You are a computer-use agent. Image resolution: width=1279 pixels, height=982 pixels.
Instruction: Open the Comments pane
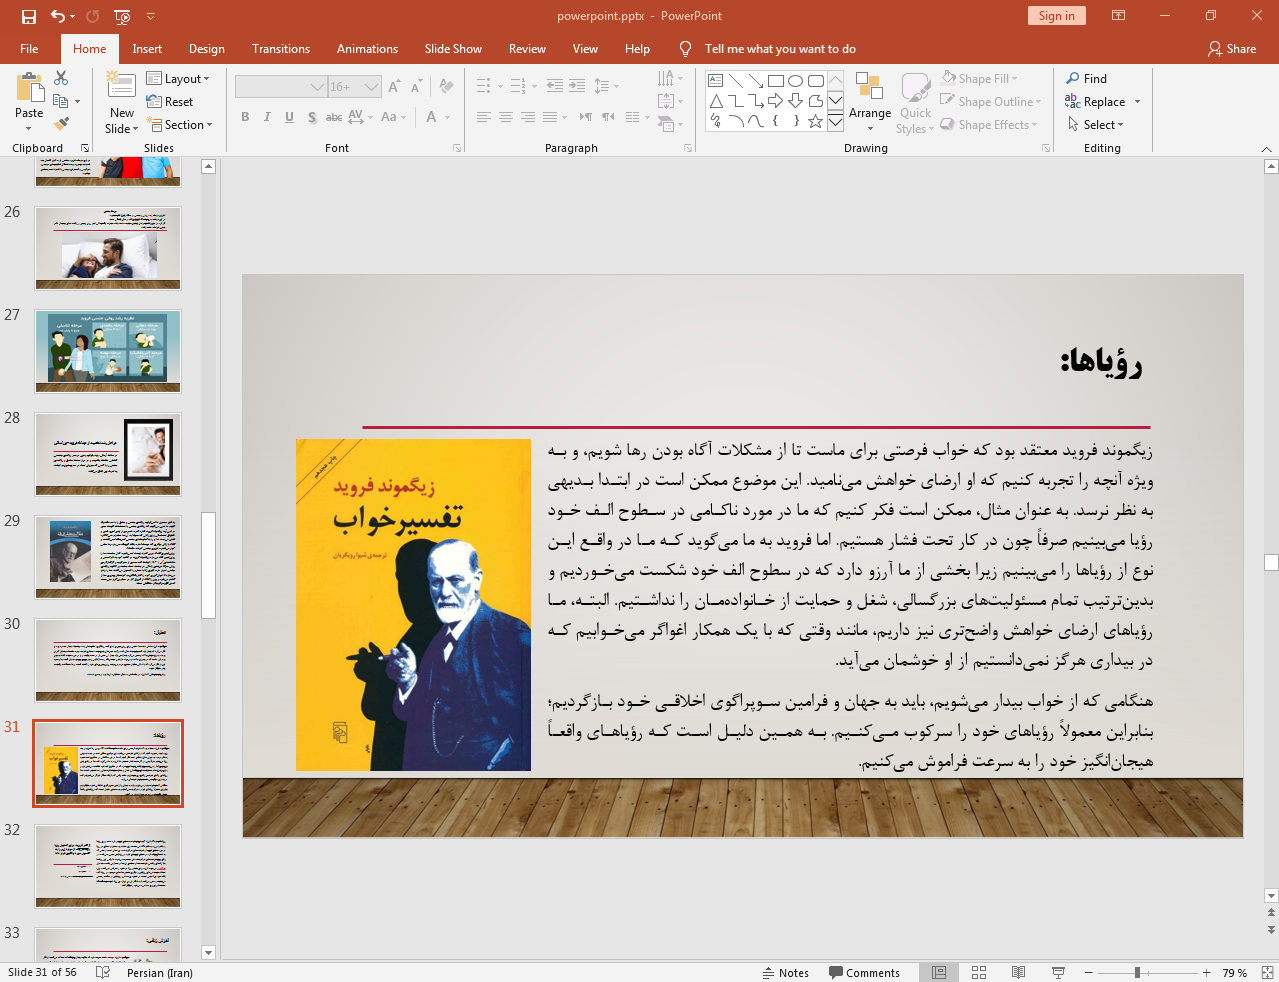point(864,972)
